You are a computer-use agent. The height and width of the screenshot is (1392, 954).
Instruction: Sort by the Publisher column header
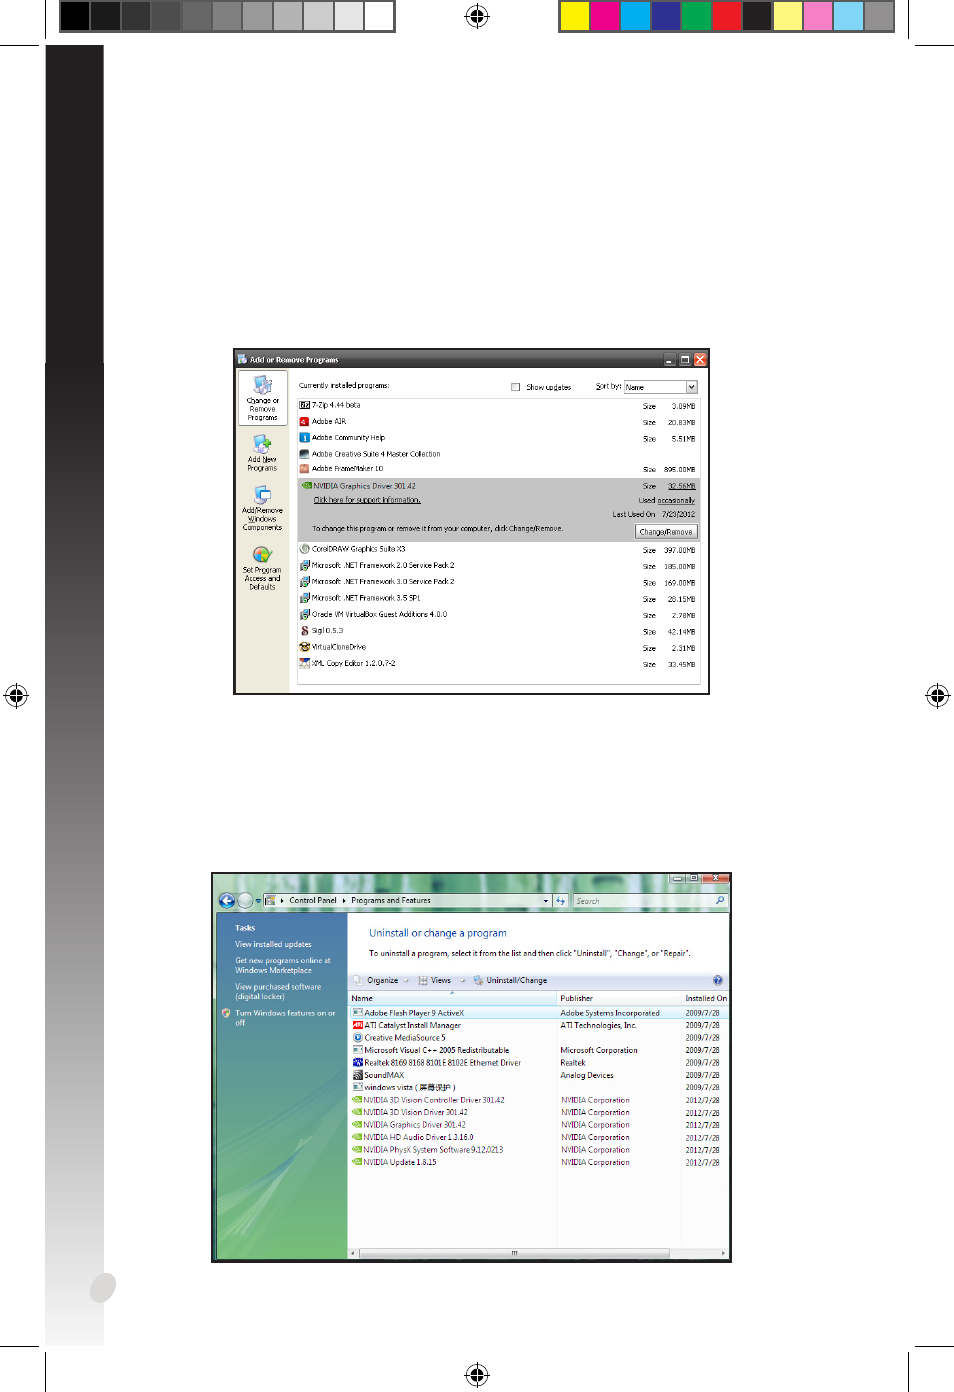click(618, 998)
